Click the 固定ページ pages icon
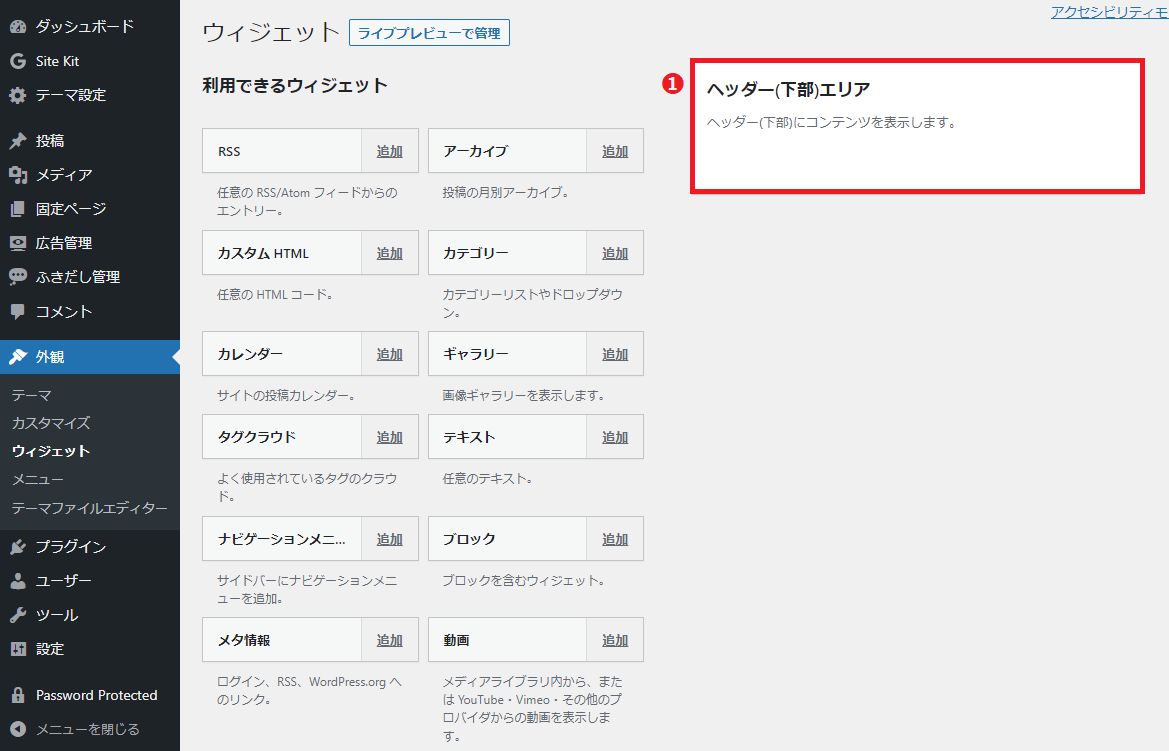 tap(18, 209)
